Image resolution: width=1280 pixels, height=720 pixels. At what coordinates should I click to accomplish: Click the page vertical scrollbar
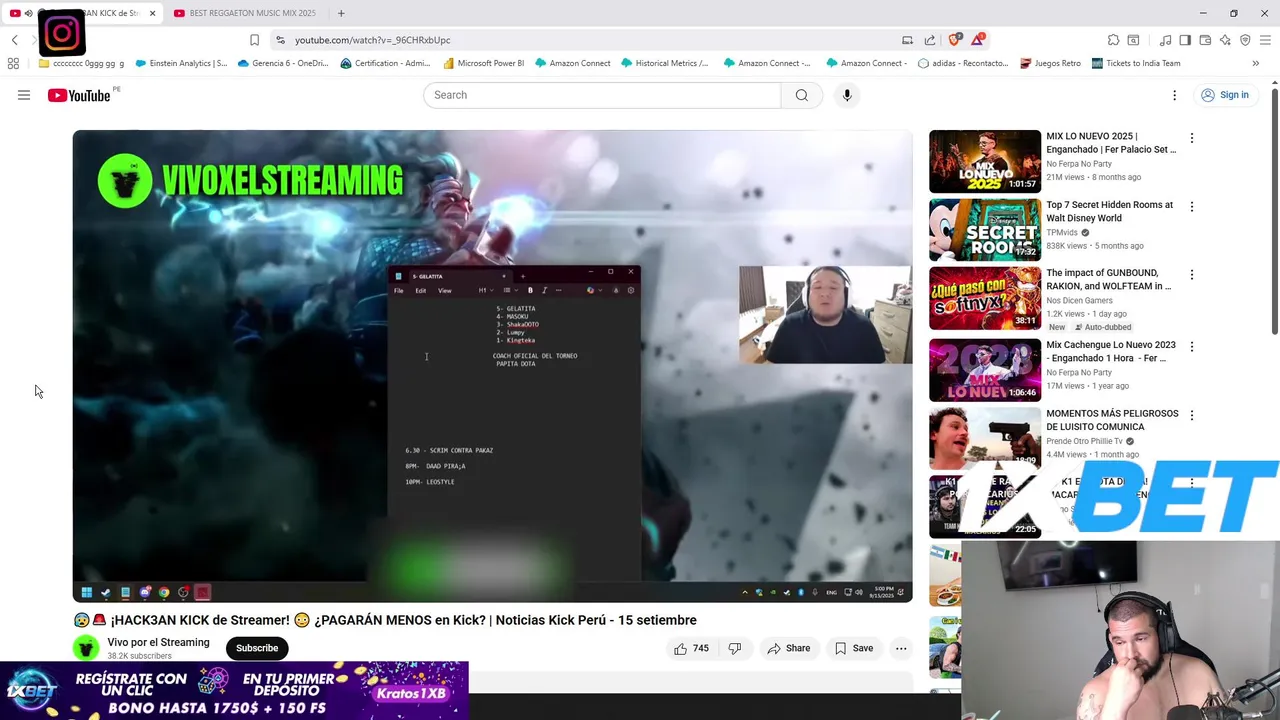coord(1275,210)
